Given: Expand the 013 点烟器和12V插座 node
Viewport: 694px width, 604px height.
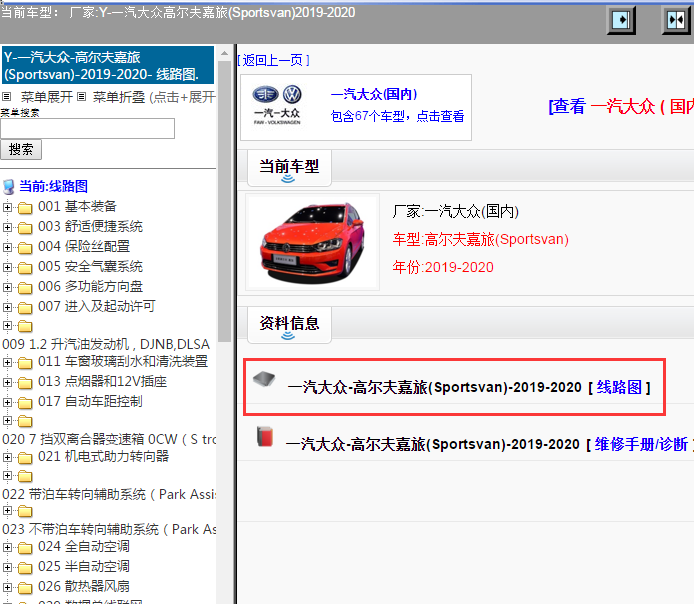Looking at the screenshot, I should (x=8, y=382).
